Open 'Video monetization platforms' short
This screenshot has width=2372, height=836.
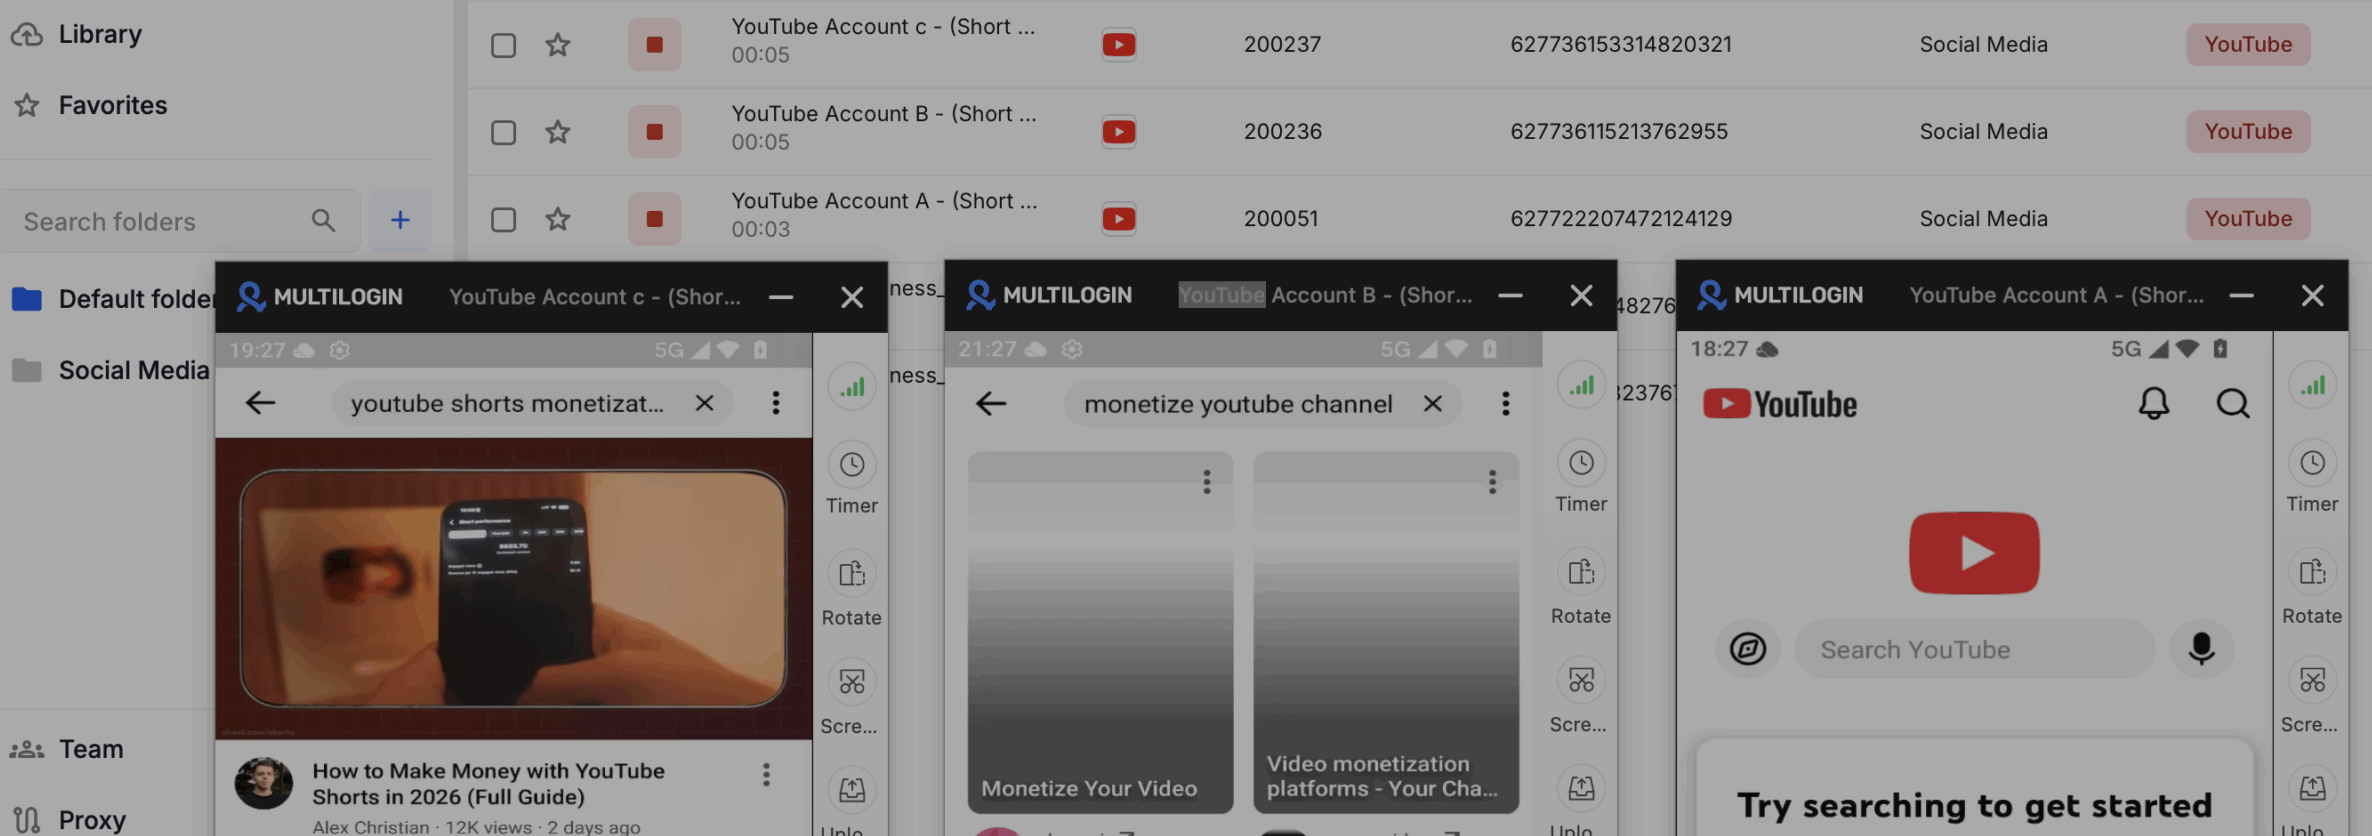pyautogui.click(x=1386, y=633)
